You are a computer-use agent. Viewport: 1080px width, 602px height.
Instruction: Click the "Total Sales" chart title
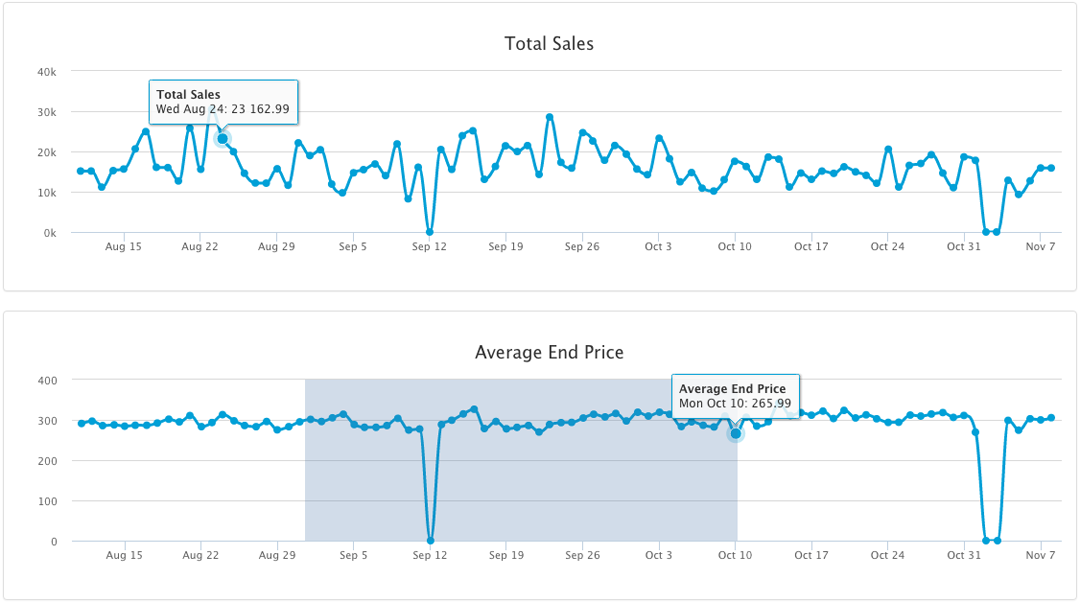coord(549,44)
